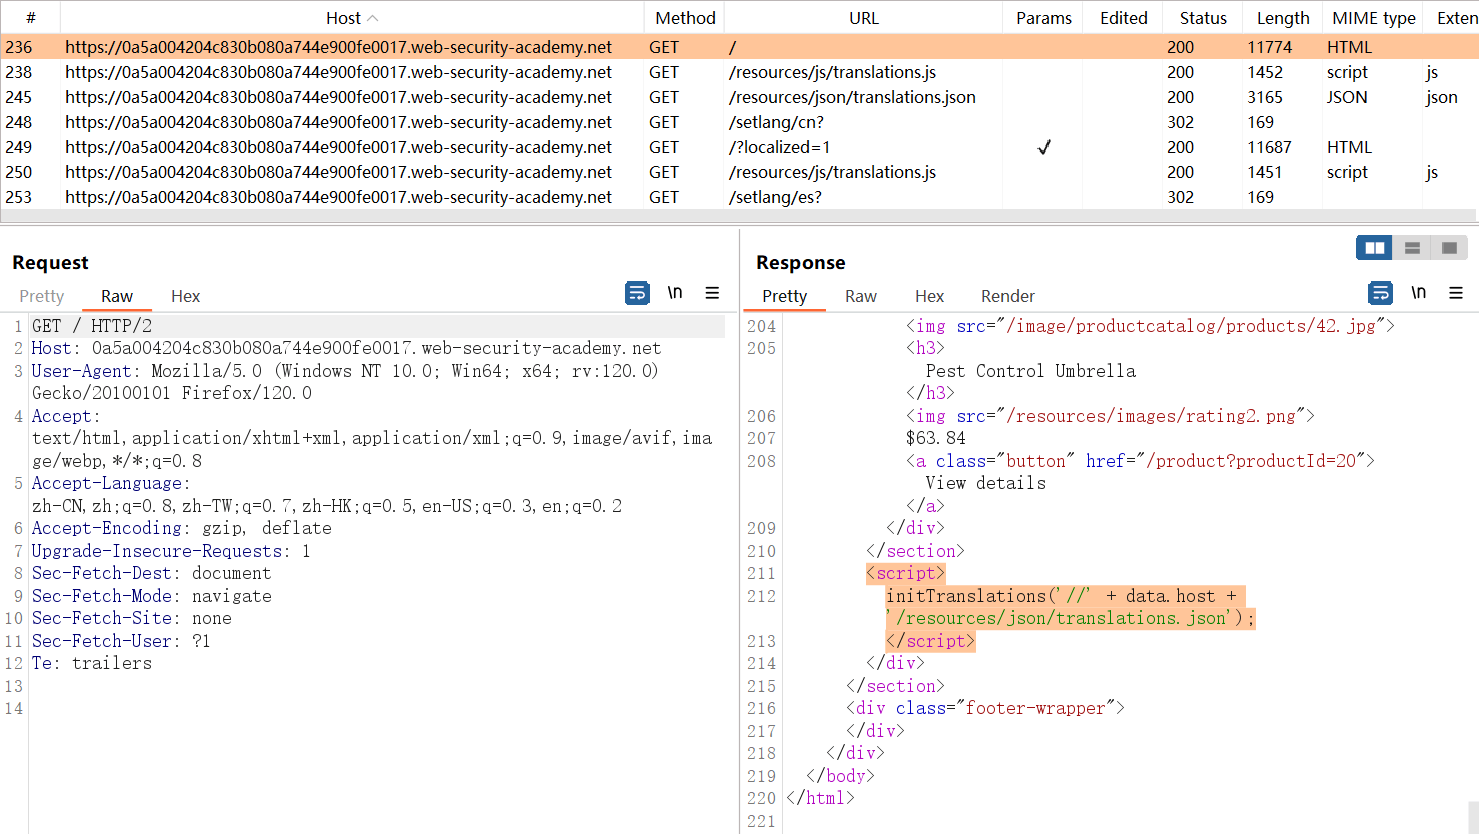The height and width of the screenshot is (834, 1479).
Task: Click the /setlang/es? request row
Action: pos(400,197)
